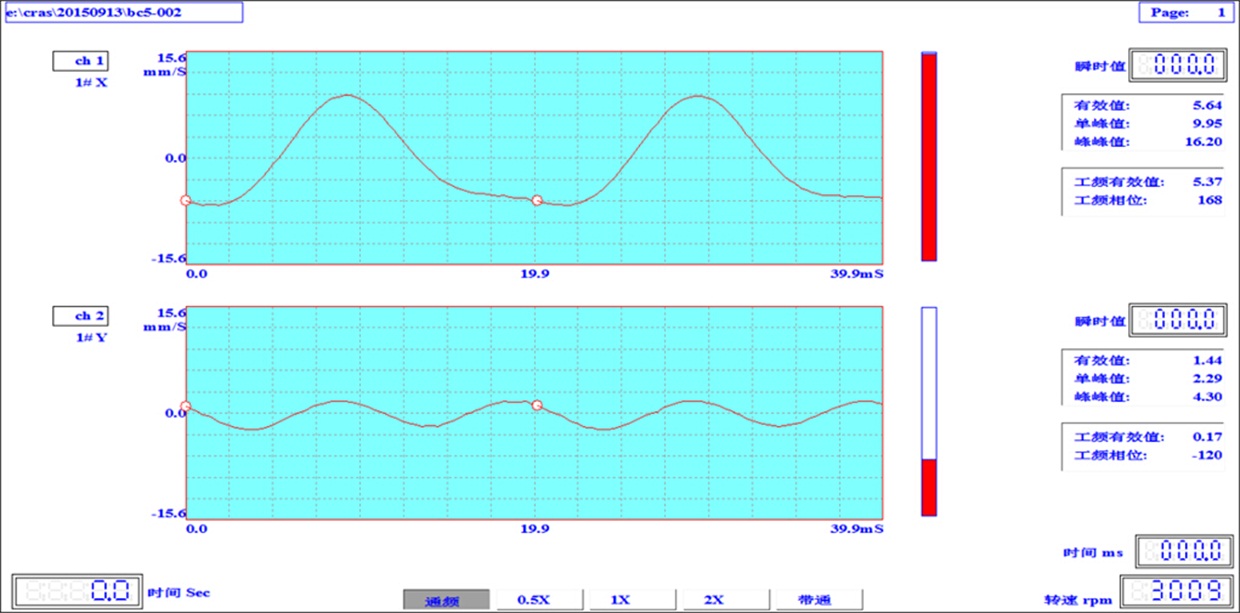The width and height of the screenshot is (1240, 613).
Task: Select the ch 1 channel box
Action: (x=81, y=61)
